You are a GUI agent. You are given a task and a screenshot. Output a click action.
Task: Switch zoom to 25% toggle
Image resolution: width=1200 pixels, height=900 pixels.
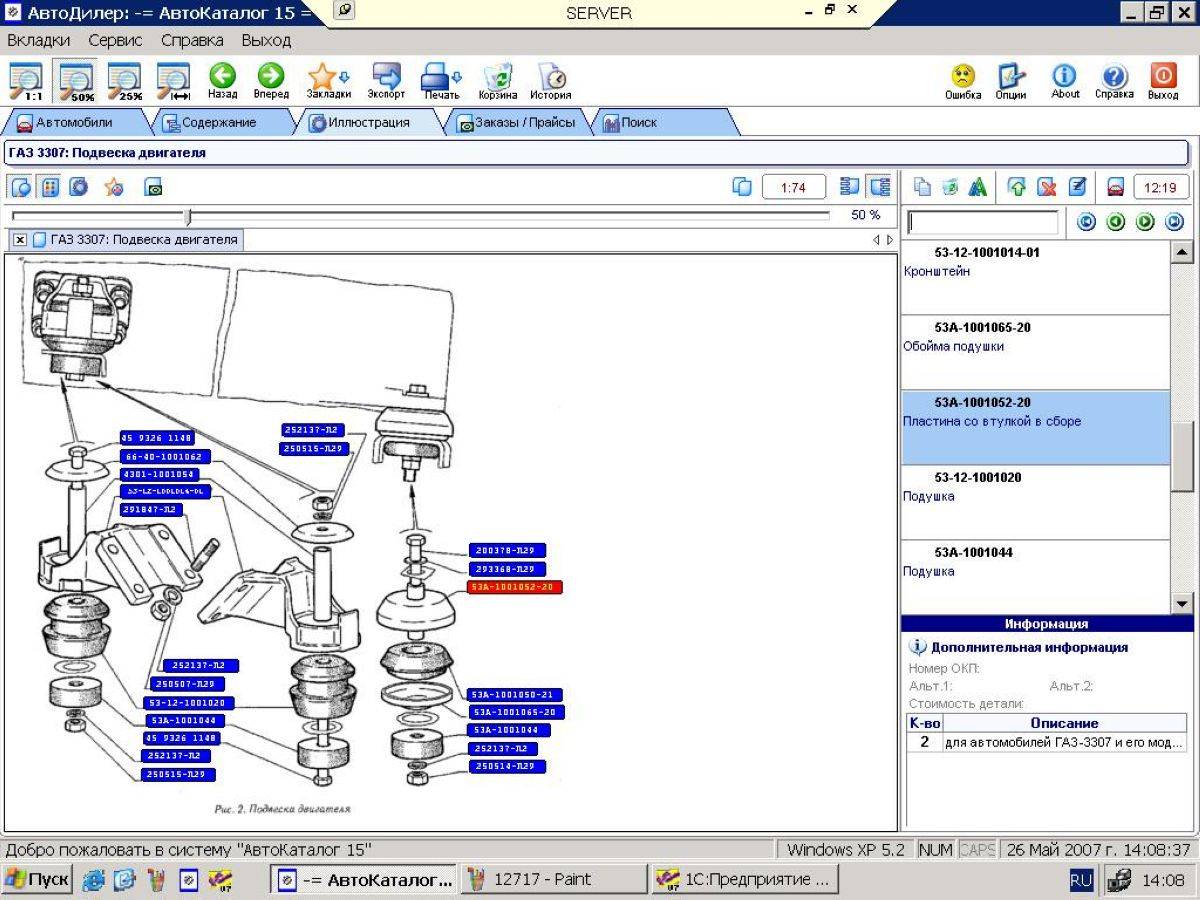coord(125,81)
